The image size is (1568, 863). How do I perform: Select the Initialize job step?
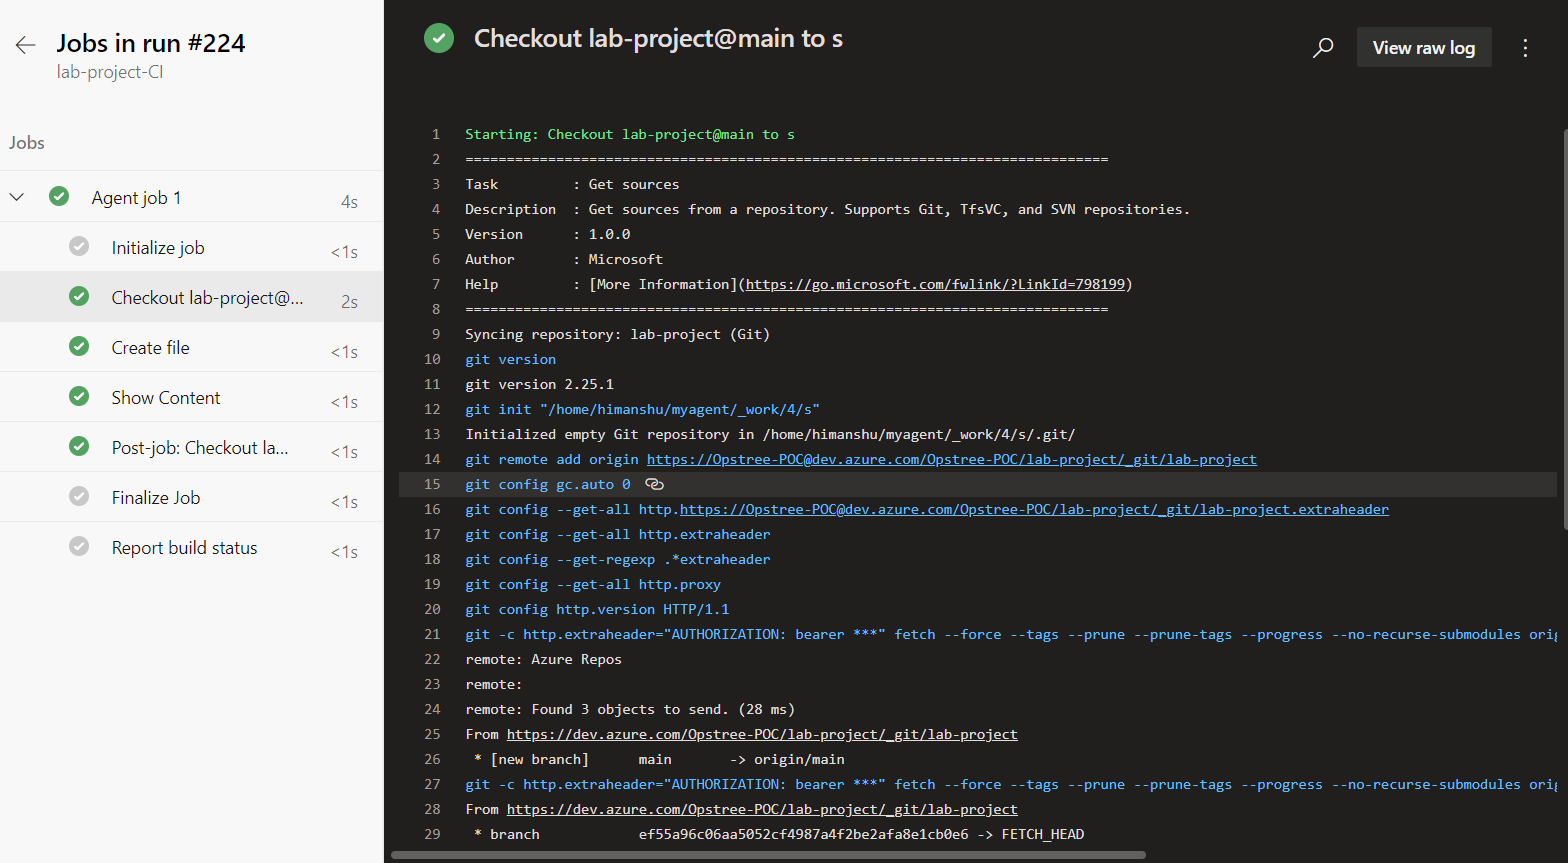coord(191,247)
